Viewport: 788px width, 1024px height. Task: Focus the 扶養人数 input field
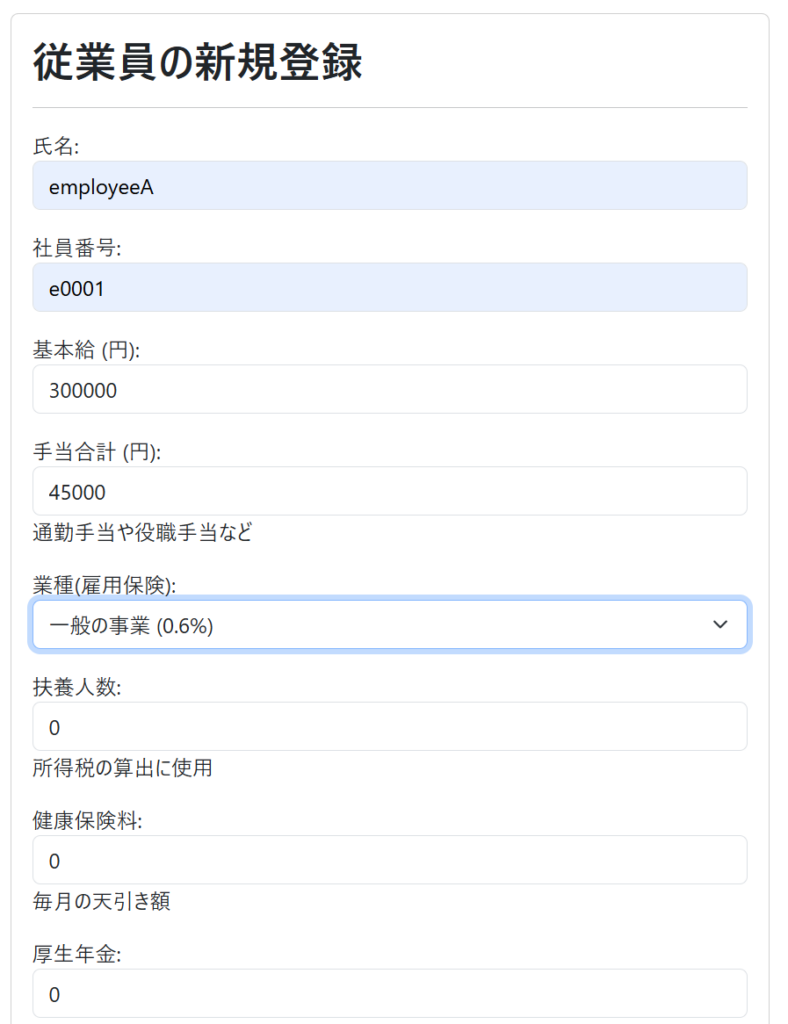pyautogui.click(x=389, y=726)
